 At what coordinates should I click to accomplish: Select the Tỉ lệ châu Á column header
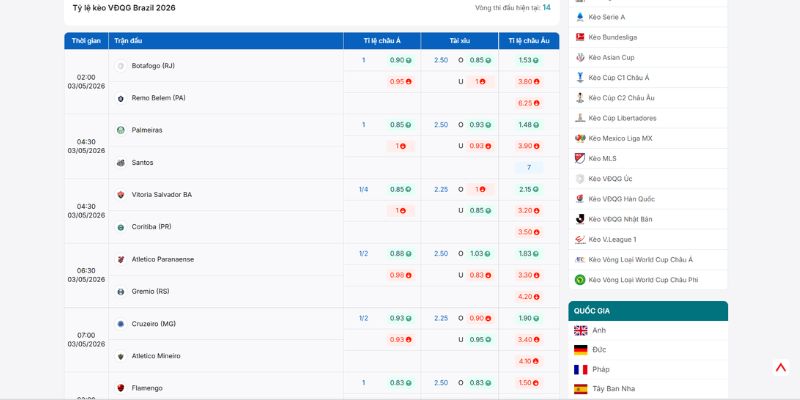pyautogui.click(x=382, y=41)
